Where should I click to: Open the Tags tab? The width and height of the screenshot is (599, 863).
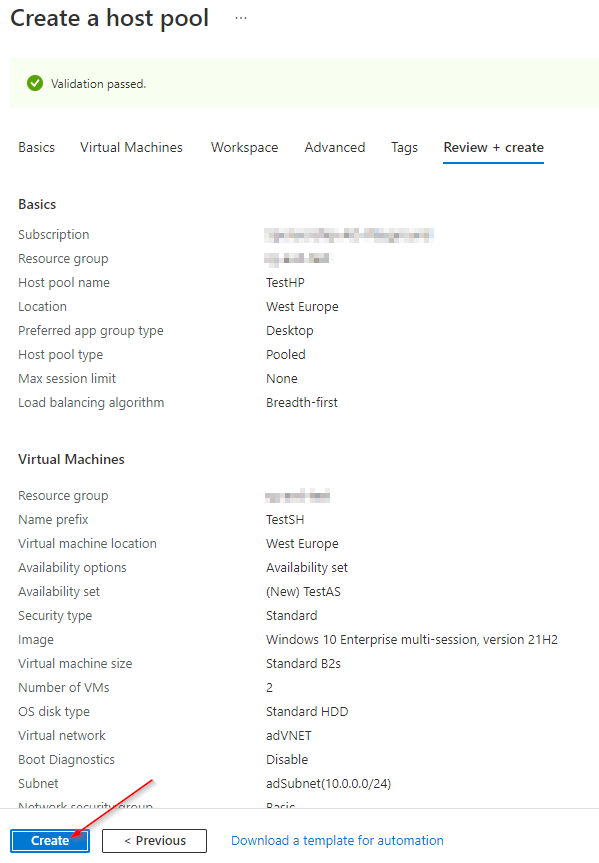tap(404, 148)
